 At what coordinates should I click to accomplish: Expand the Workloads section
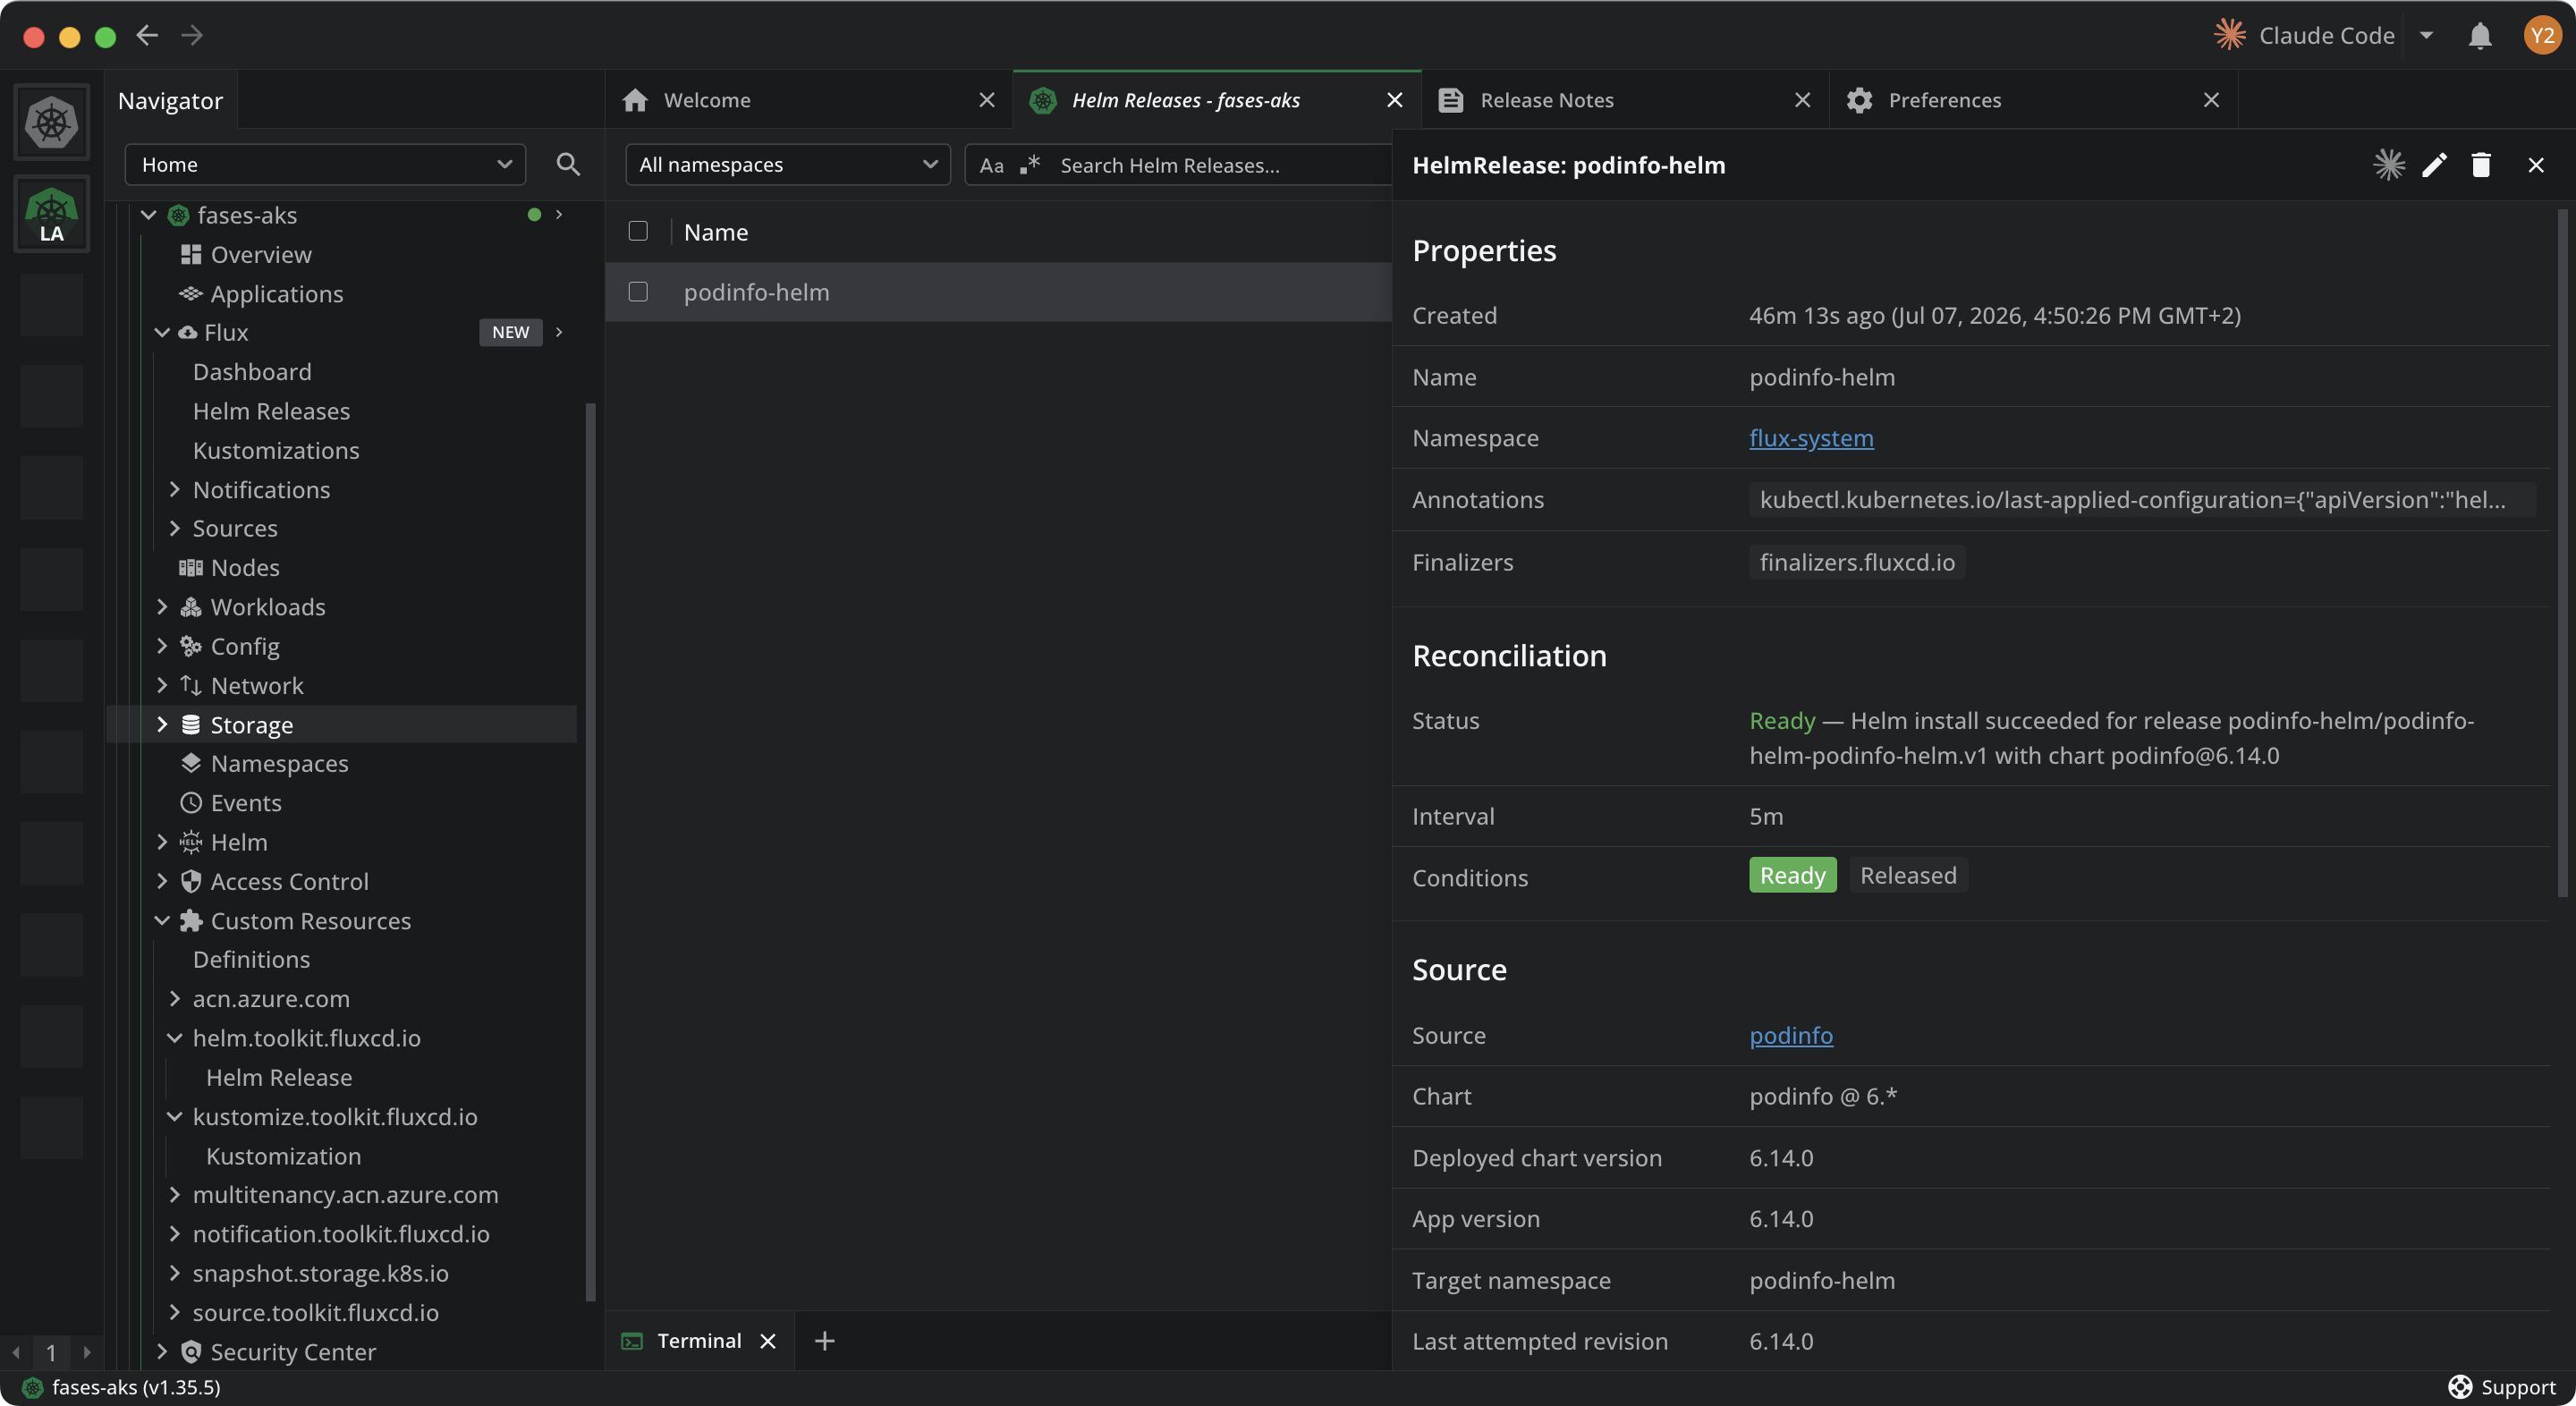coord(161,607)
